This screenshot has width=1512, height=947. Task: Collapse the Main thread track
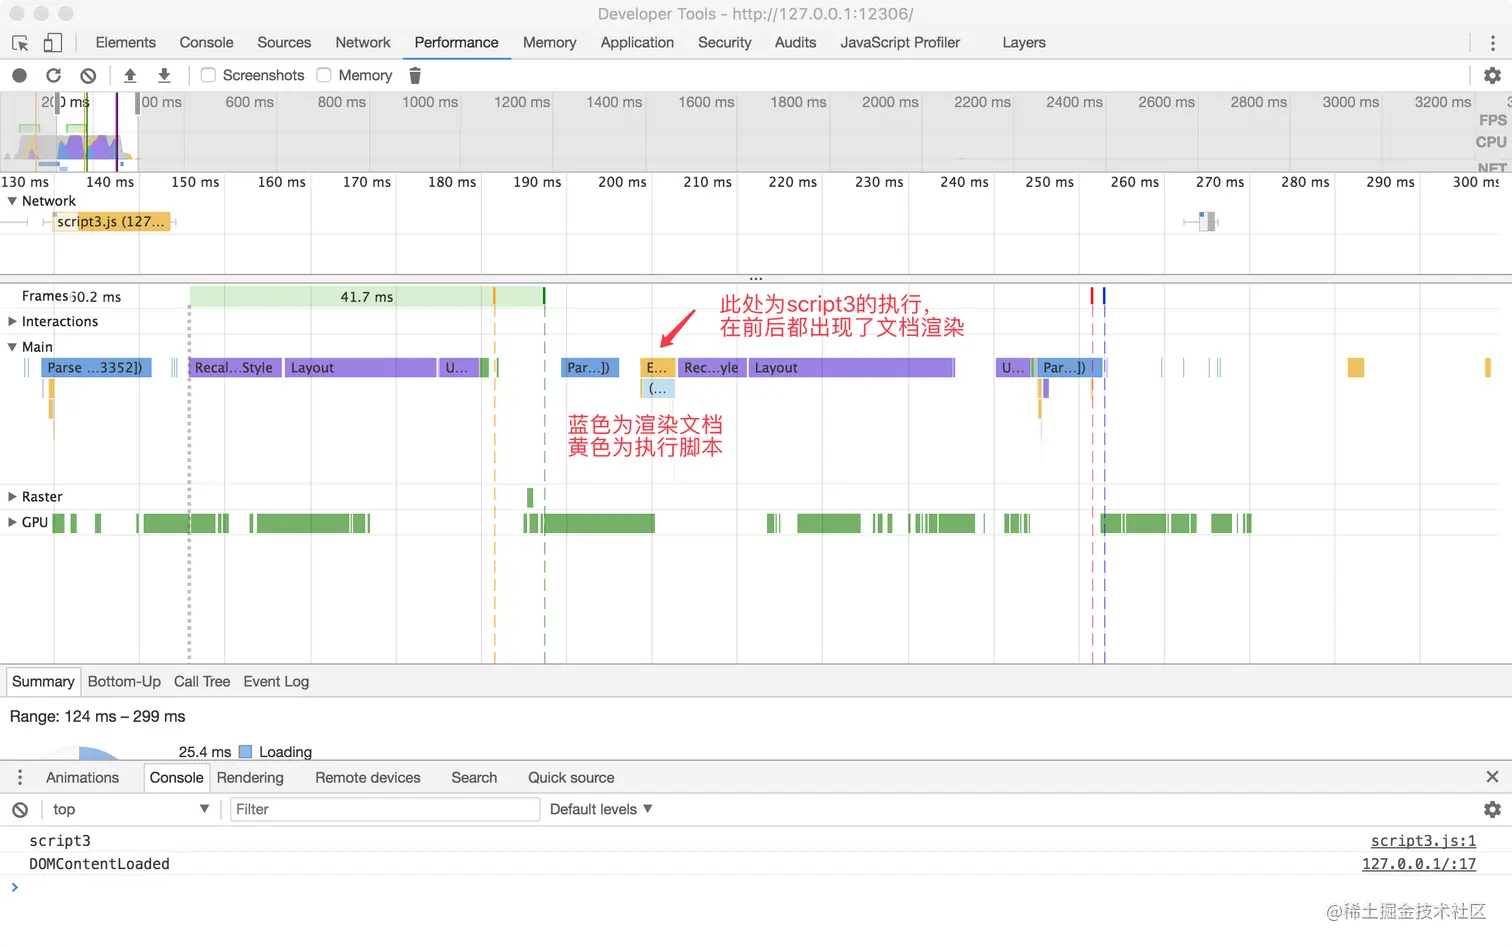coord(12,347)
